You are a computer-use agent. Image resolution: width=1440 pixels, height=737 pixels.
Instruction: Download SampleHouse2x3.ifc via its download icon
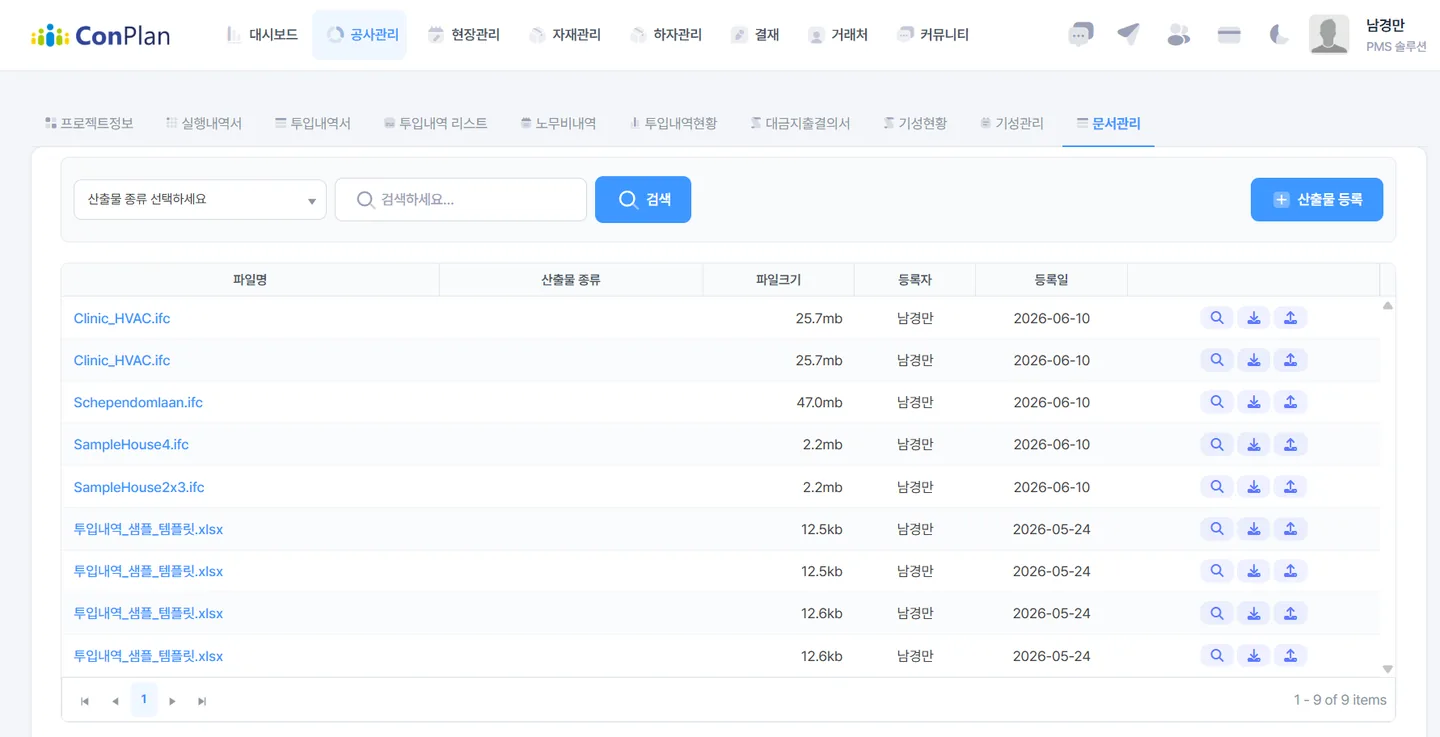(x=1254, y=487)
